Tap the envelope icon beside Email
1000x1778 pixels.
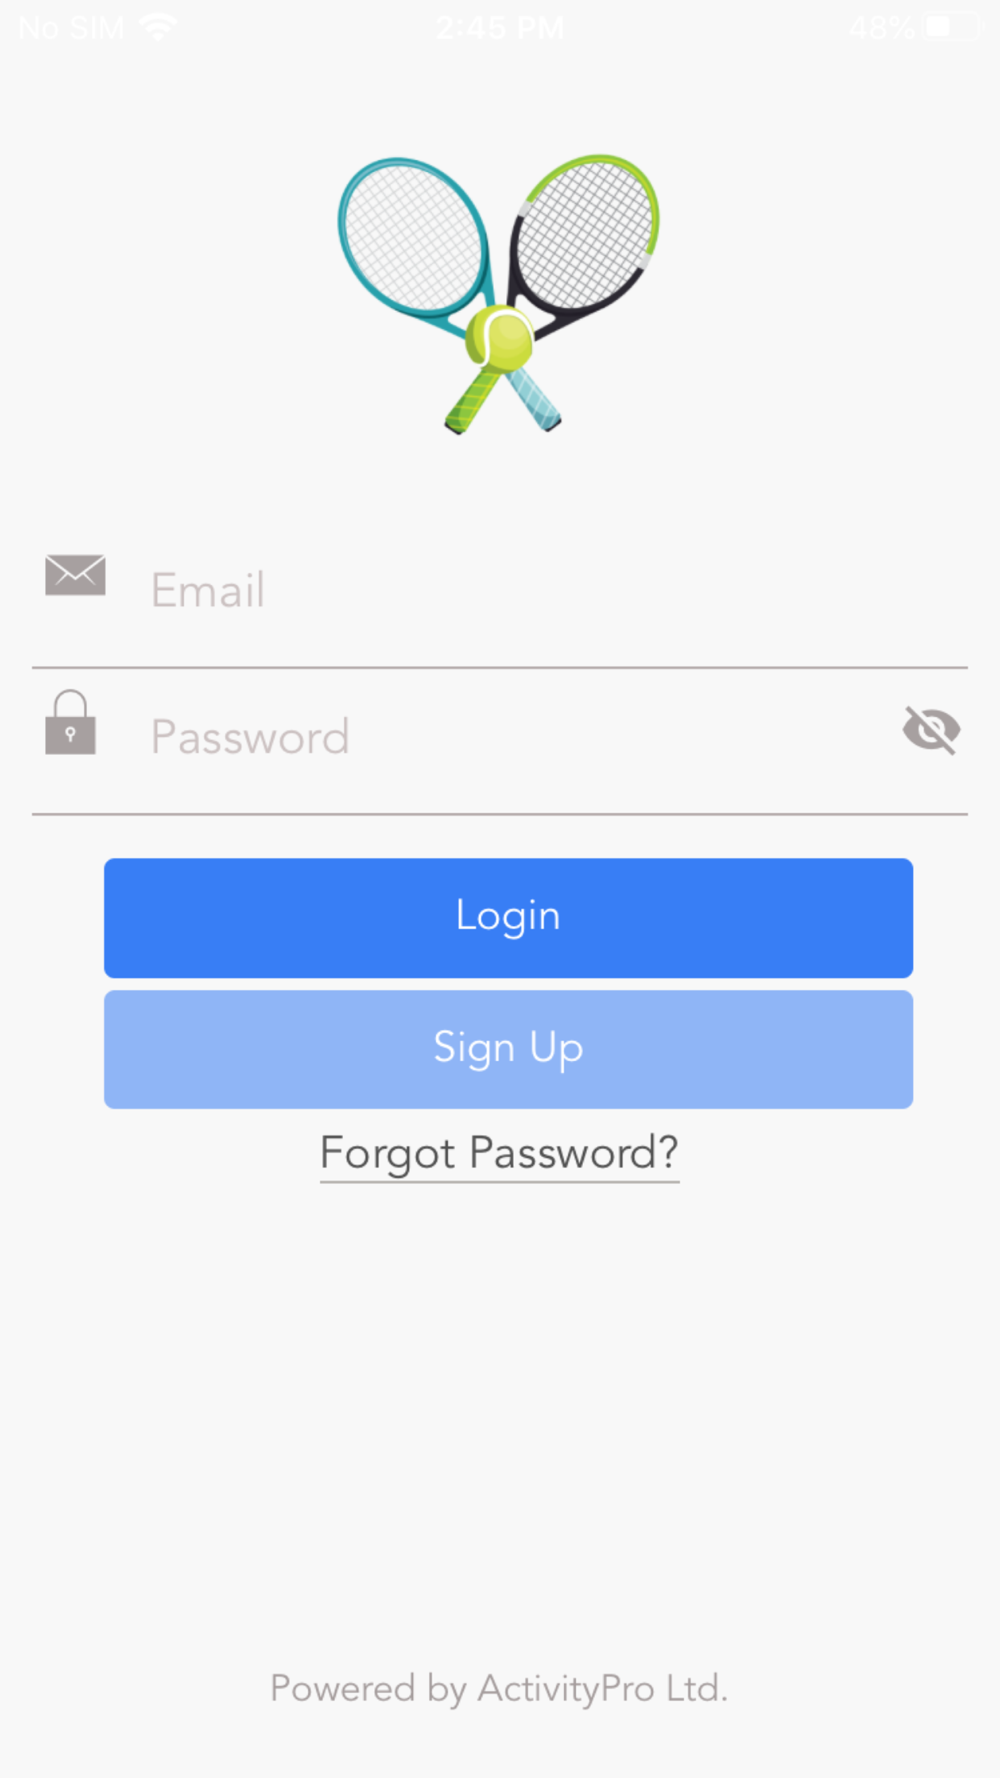pyautogui.click(x=75, y=575)
